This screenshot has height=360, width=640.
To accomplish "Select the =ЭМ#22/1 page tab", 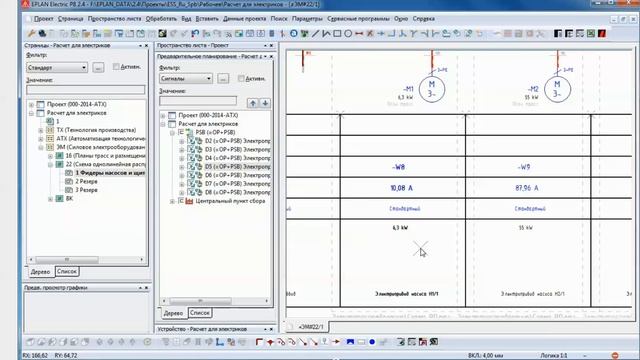I will pos(310,327).
